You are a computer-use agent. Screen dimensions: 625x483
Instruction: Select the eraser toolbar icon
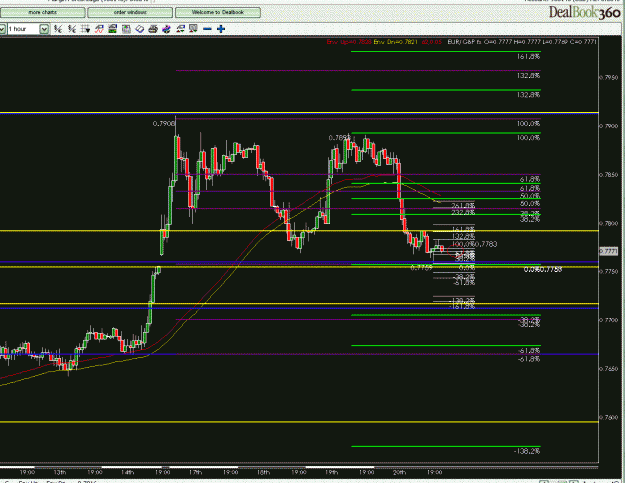tap(140, 29)
